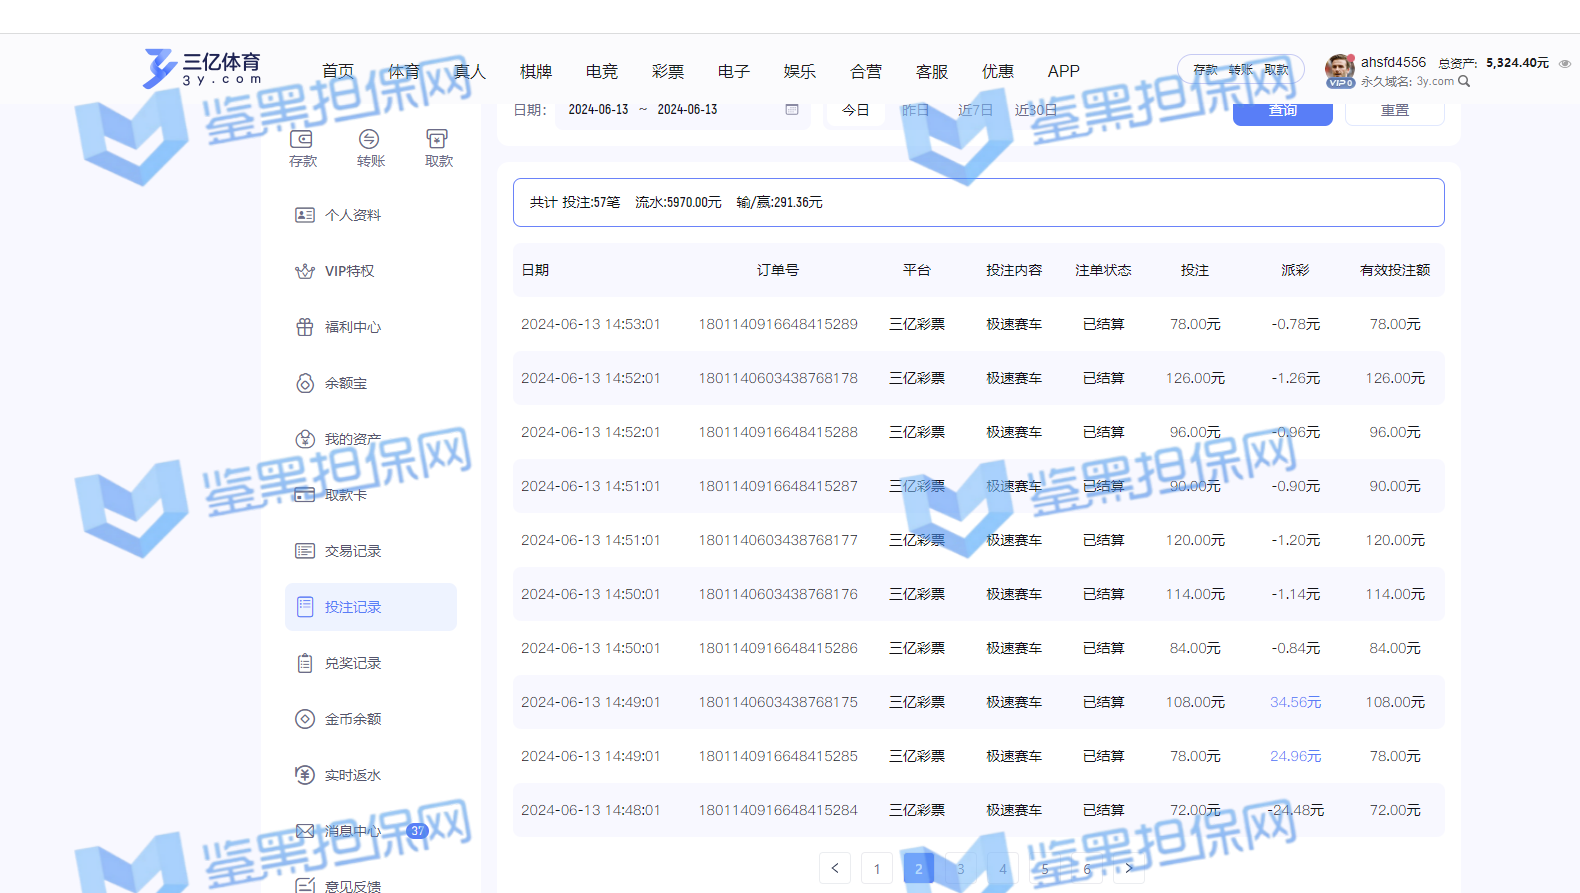
Task: Toggle total assets visibility eye icon
Action: click(x=1565, y=63)
